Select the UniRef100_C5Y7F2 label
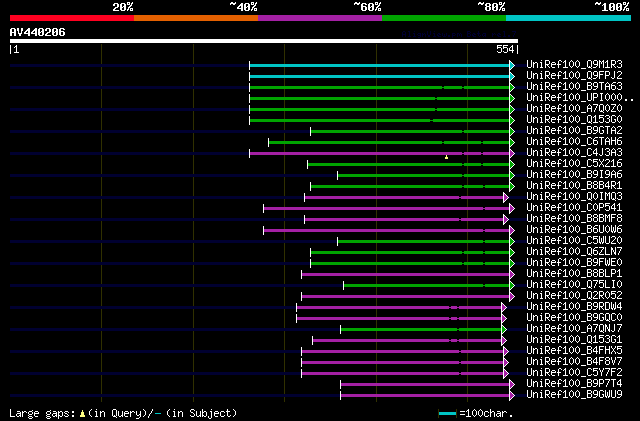640x421 pixels. [x=574, y=373]
